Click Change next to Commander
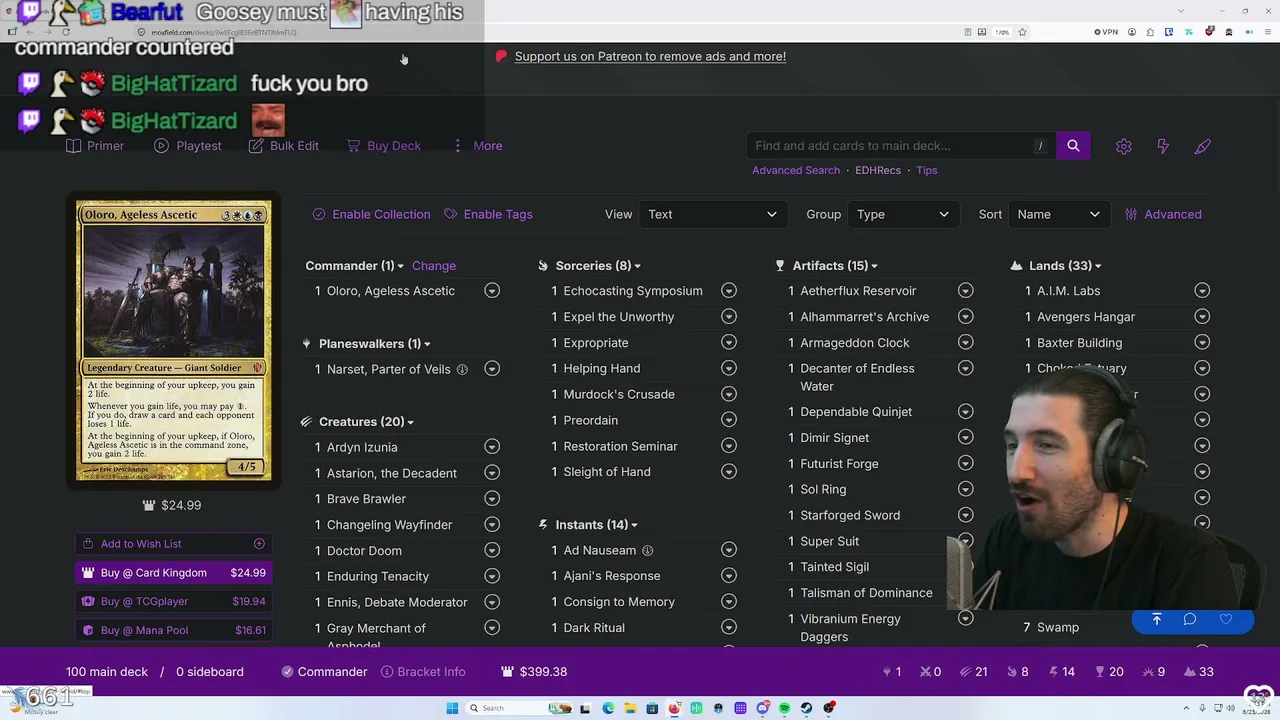 [434, 266]
